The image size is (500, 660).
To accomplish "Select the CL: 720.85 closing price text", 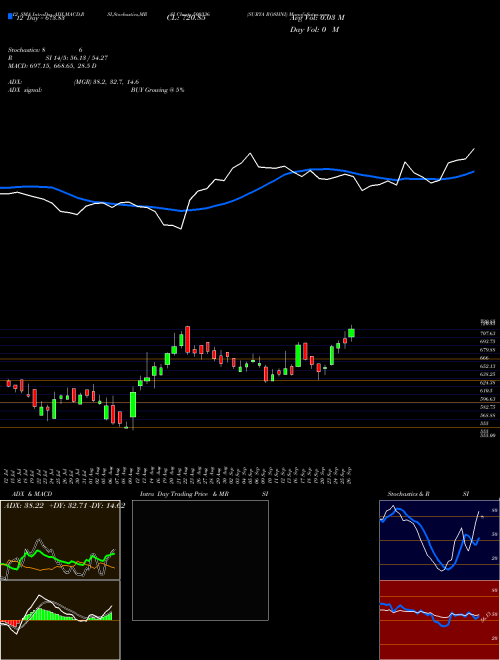I will pyautogui.click(x=185, y=19).
